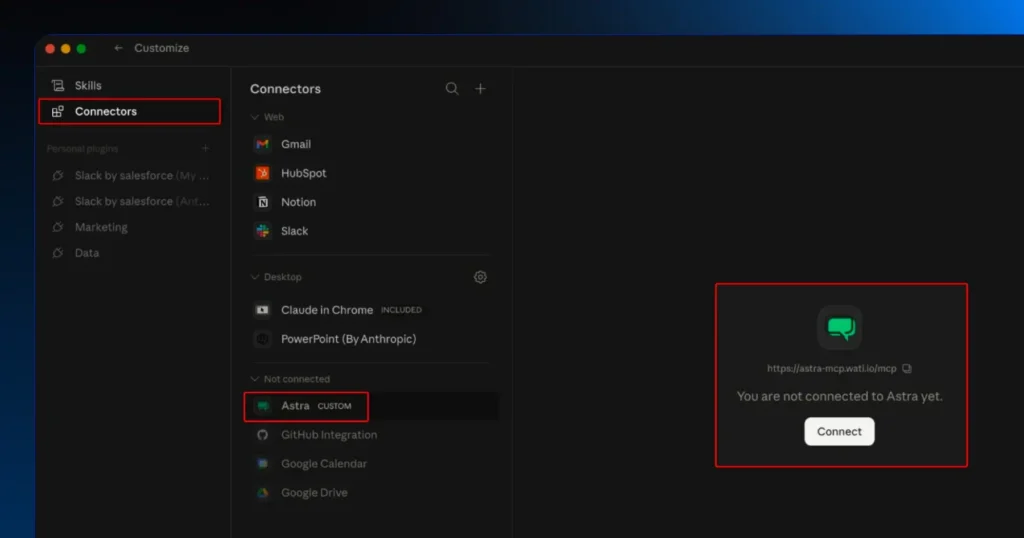The image size is (1024, 538).
Task: Collapse the Not connected group
Action: click(255, 379)
